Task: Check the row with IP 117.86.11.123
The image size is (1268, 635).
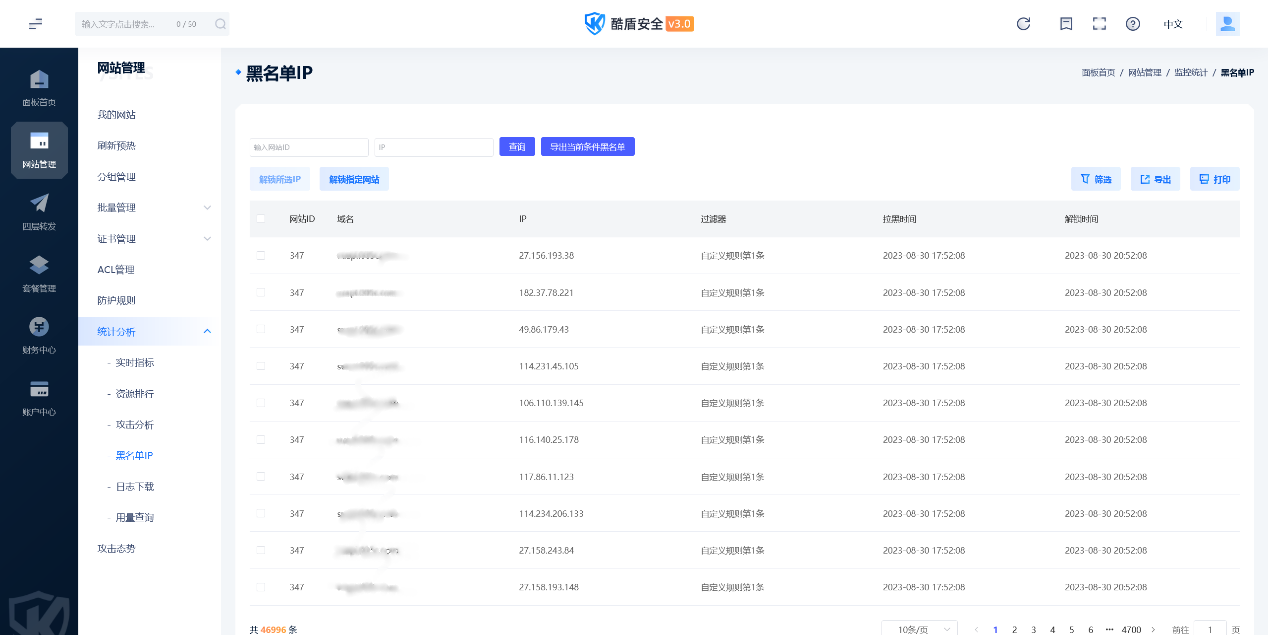Action: point(261,476)
